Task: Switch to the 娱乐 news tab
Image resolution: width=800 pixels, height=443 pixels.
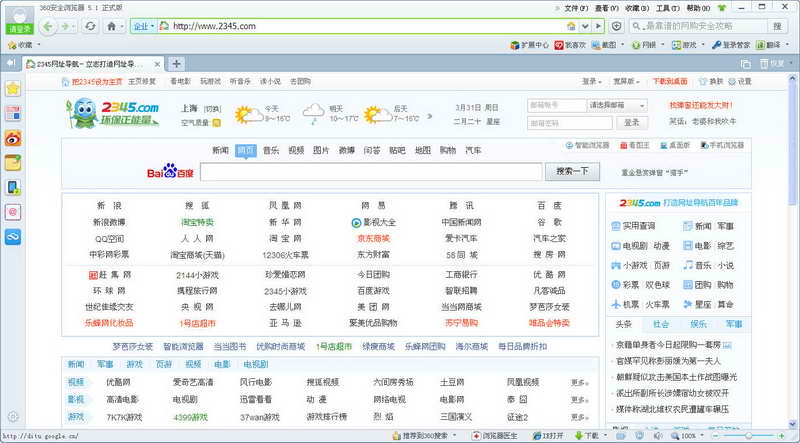Action: (698, 324)
